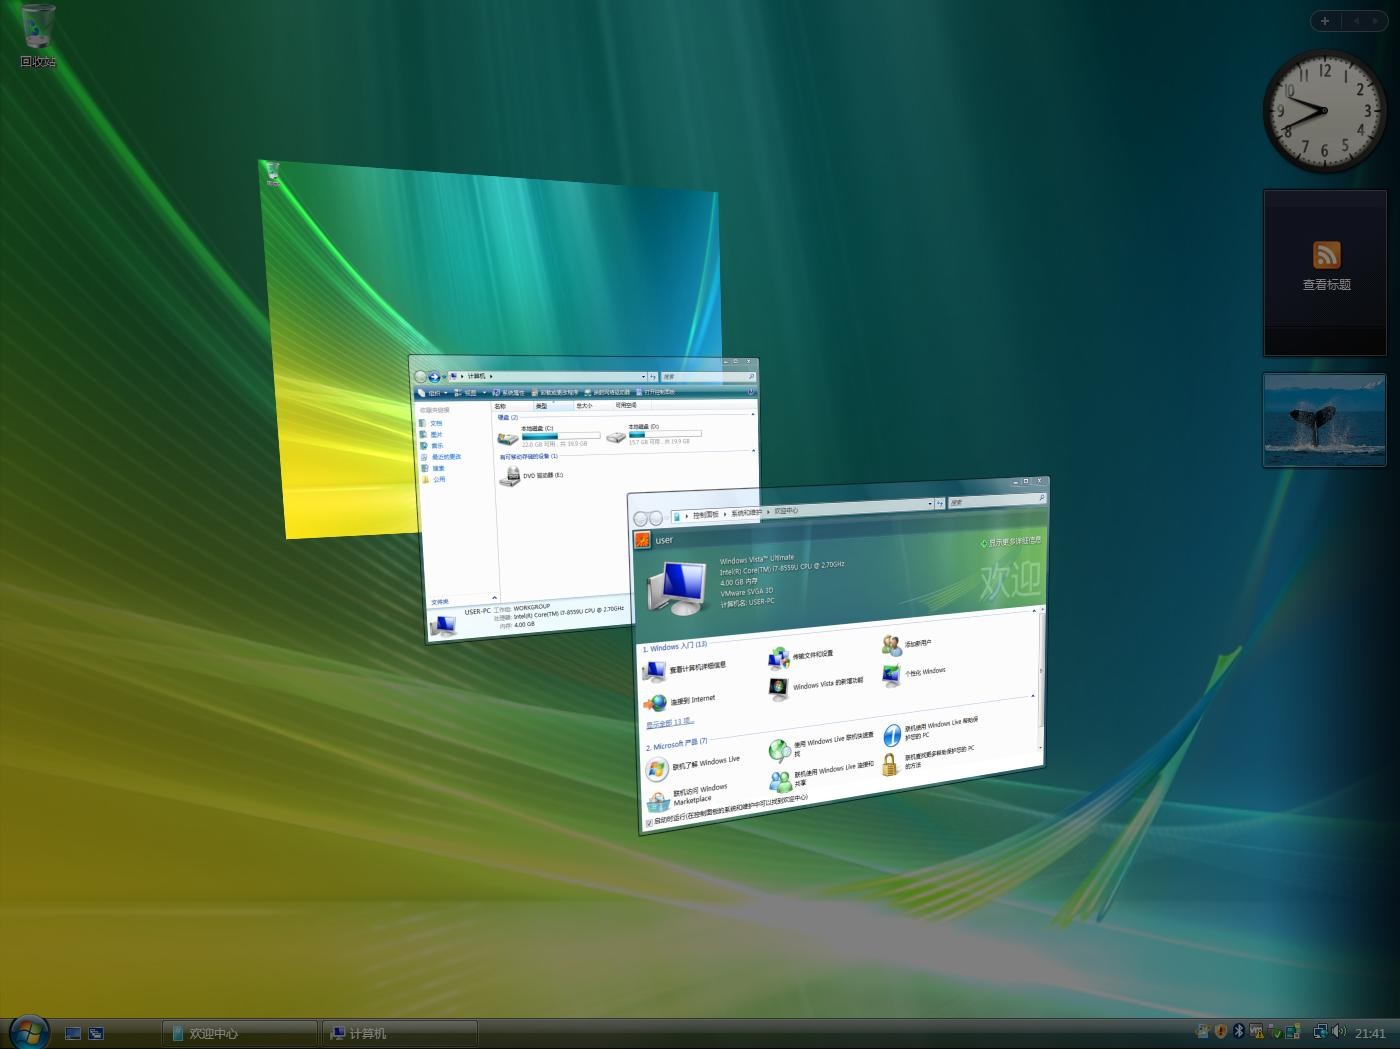The image size is (1400, 1049).
Task: Click disk C: capacity bar
Action: tap(560, 436)
